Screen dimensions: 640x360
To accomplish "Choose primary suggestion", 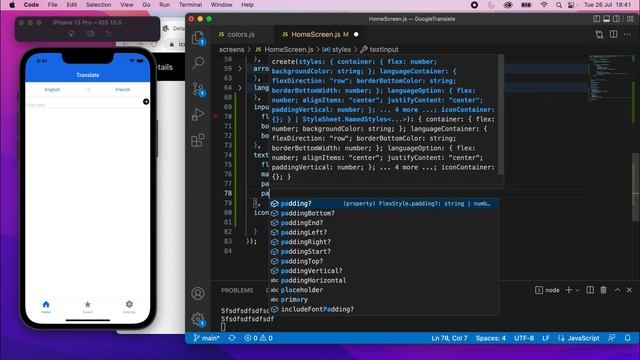I will pyautogui.click(x=384, y=299).
